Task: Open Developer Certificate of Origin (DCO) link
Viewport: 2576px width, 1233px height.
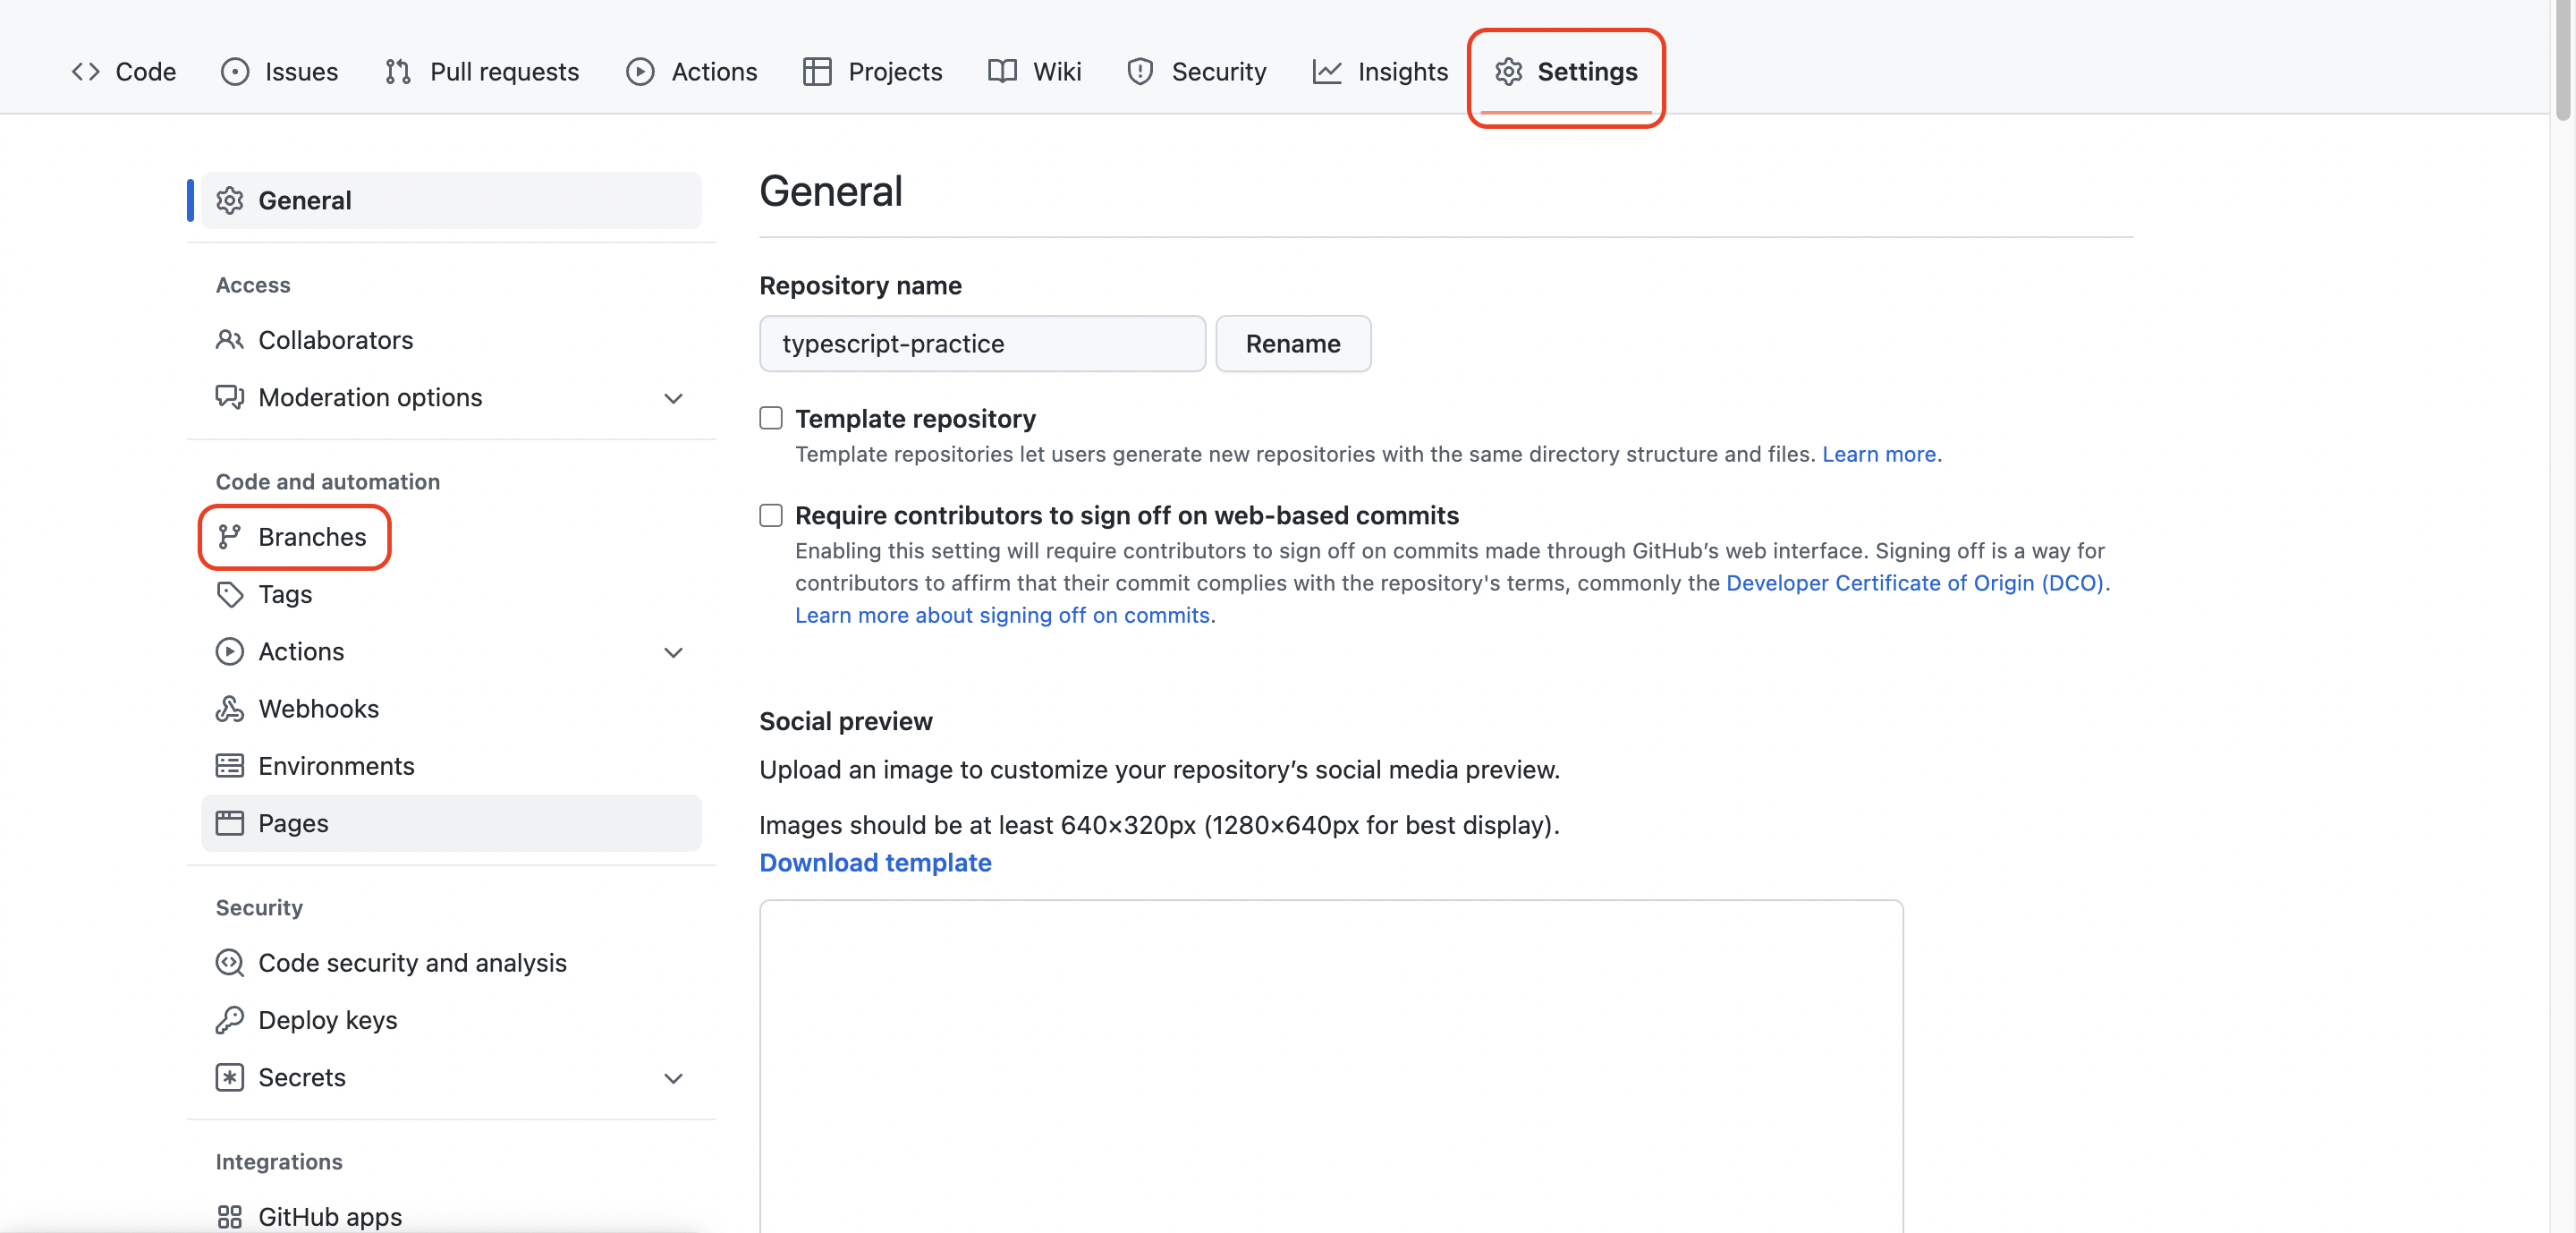Action: pyautogui.click(x=1915, y=582)
